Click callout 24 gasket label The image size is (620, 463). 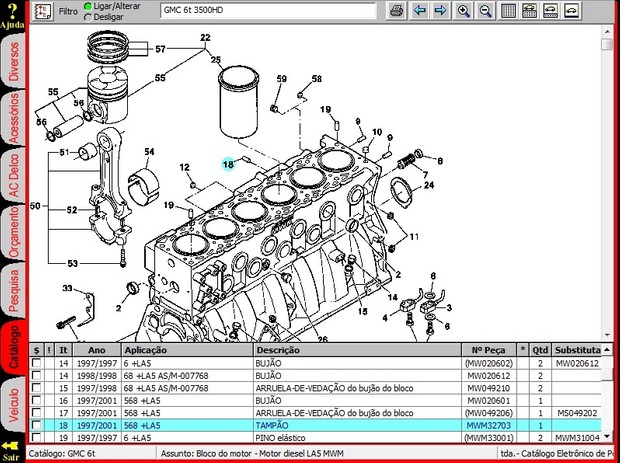[x=429, y=185]
